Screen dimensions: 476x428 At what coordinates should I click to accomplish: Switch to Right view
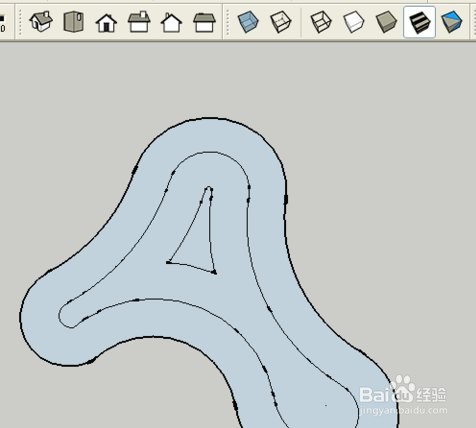pyautogui.click(x=139, y=22)
